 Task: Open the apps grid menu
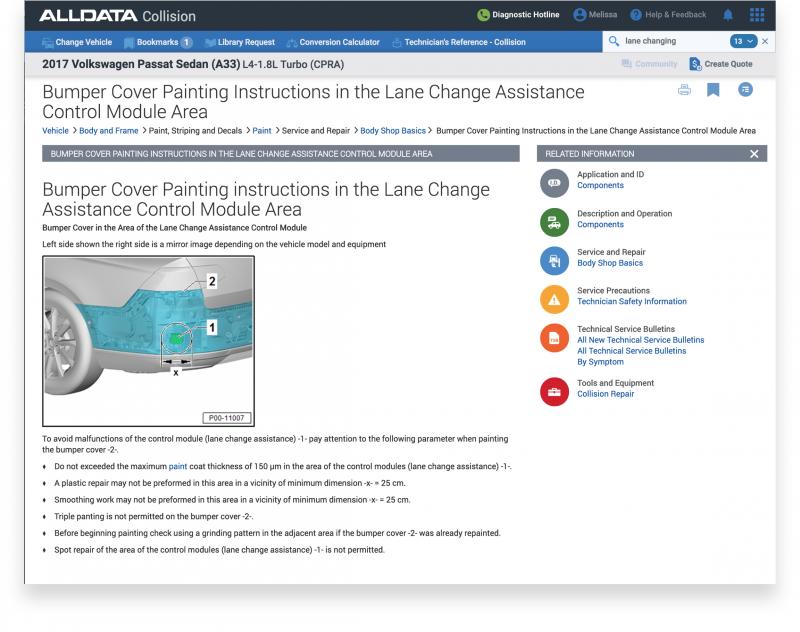click(x=757, y=15)
